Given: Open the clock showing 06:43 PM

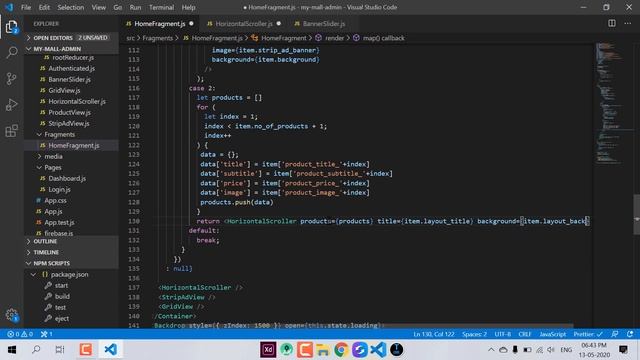Looking at the screenshot, I should tap(594, 350).
